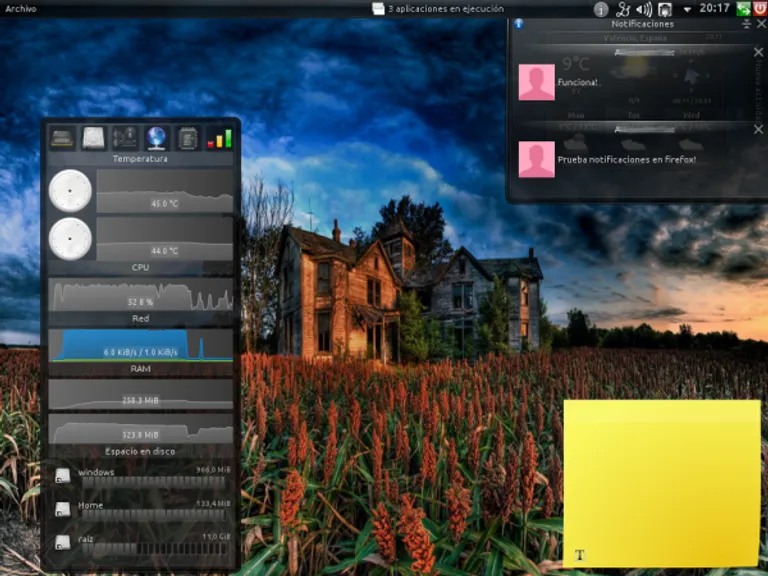The width and height of the screenshot is (768, 576).
Task: Open the Bluetooth tray icon
Action: [x=623, y=9]
